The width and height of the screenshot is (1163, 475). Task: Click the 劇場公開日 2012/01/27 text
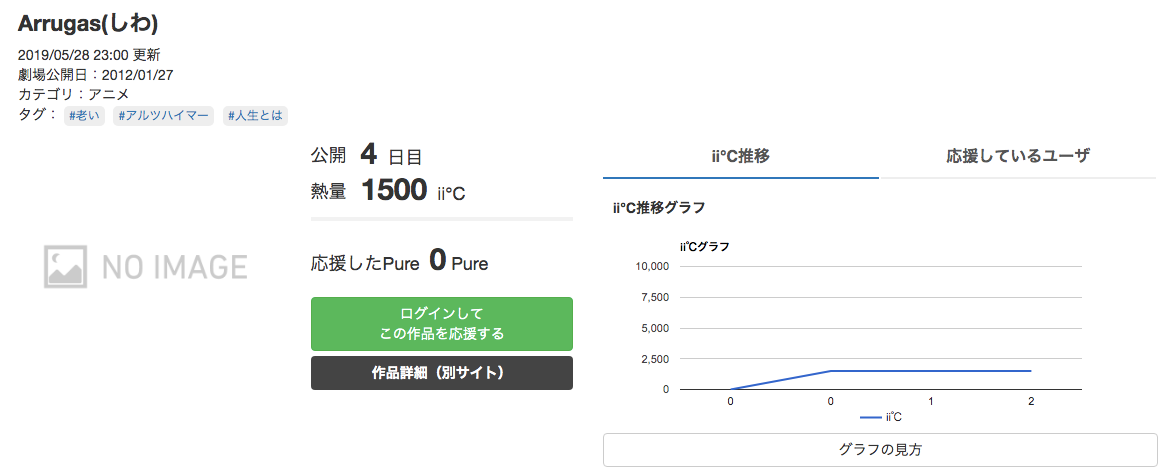tap(96, 74)
